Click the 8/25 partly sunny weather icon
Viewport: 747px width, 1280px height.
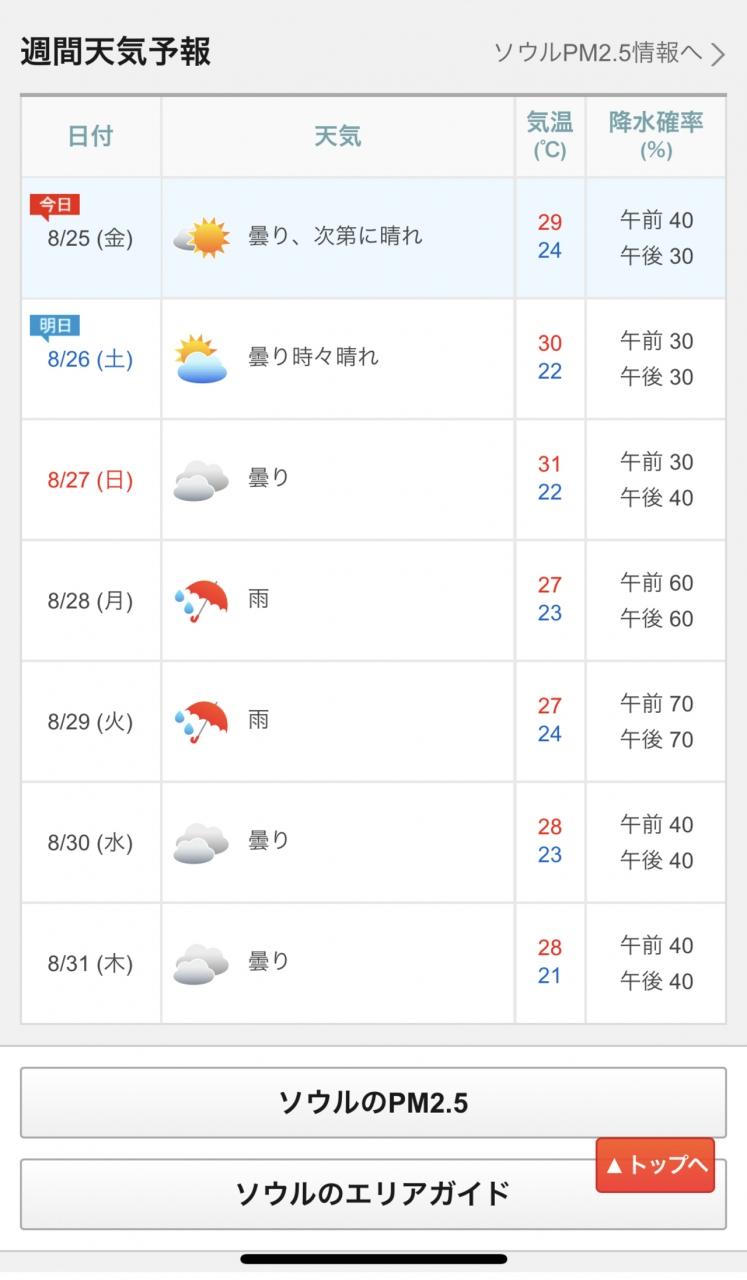tap(201, 238)
